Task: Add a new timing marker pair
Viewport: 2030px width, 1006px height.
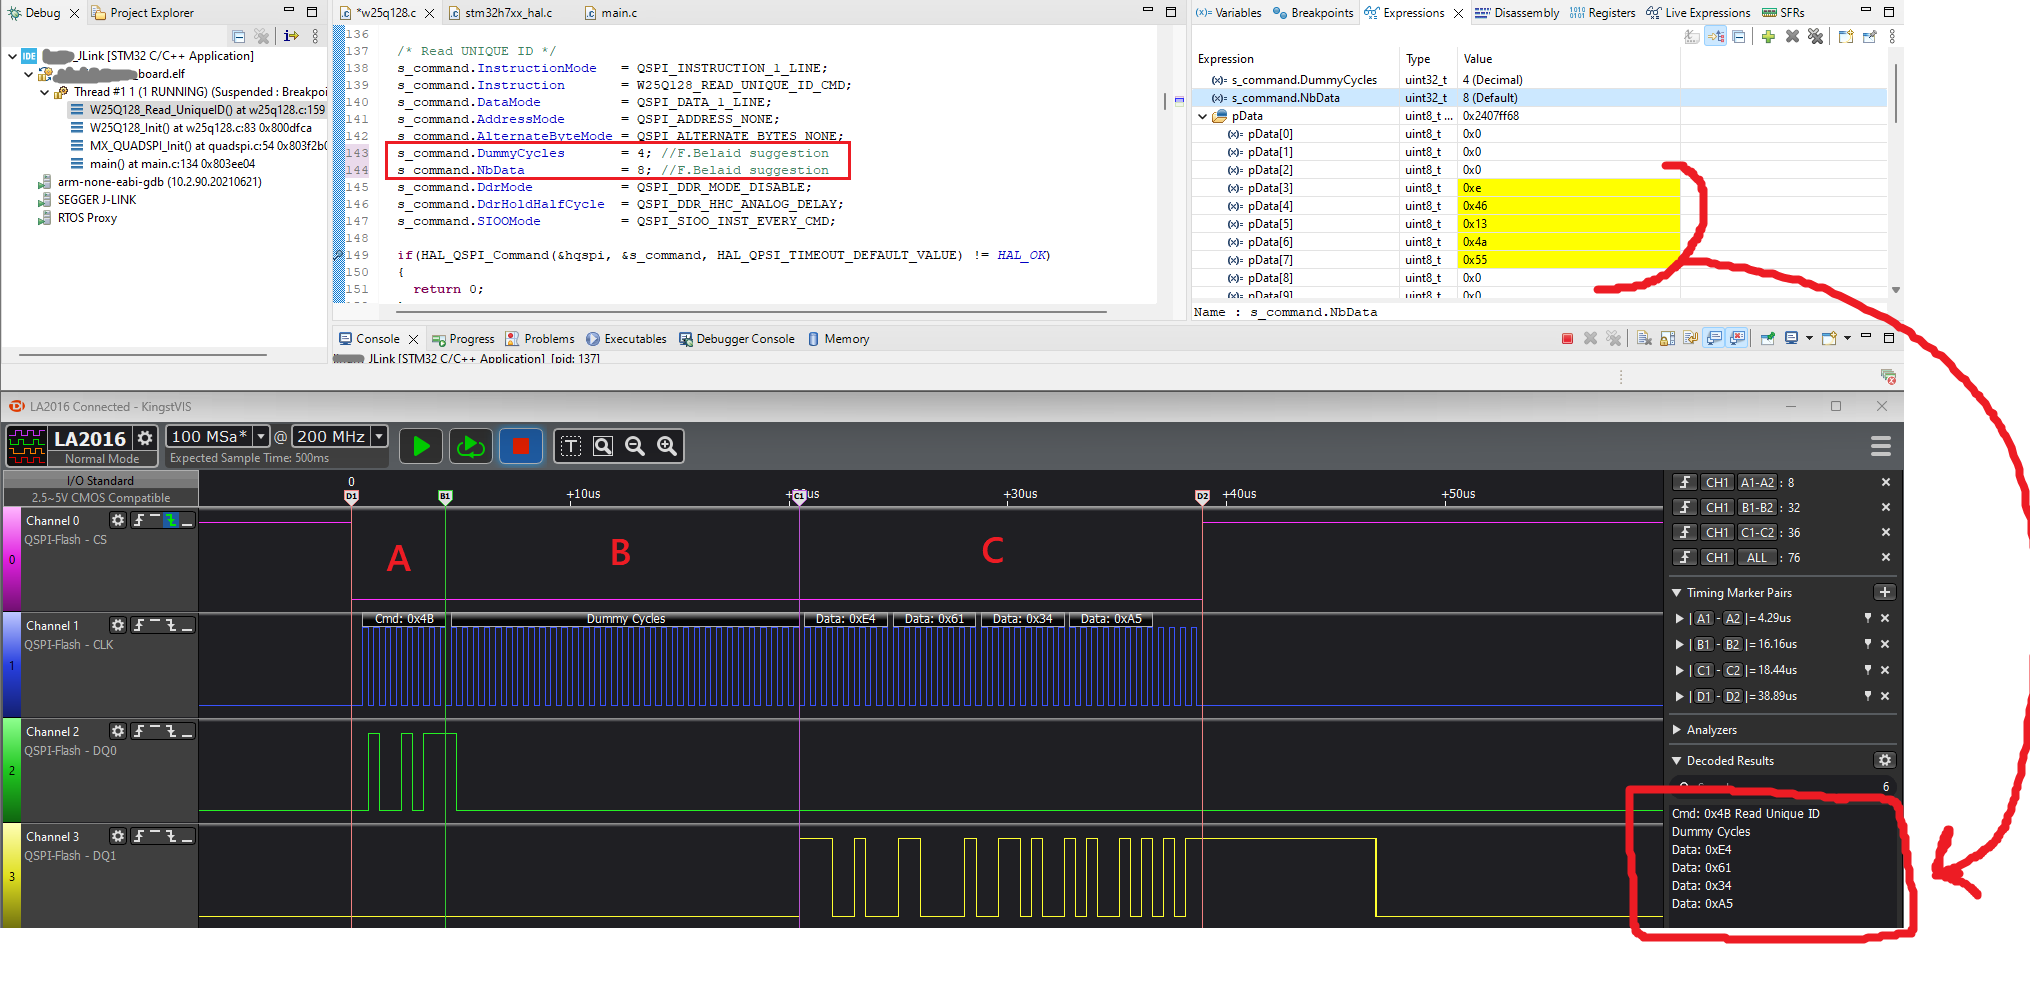Action: click(x=1885, y=593)
